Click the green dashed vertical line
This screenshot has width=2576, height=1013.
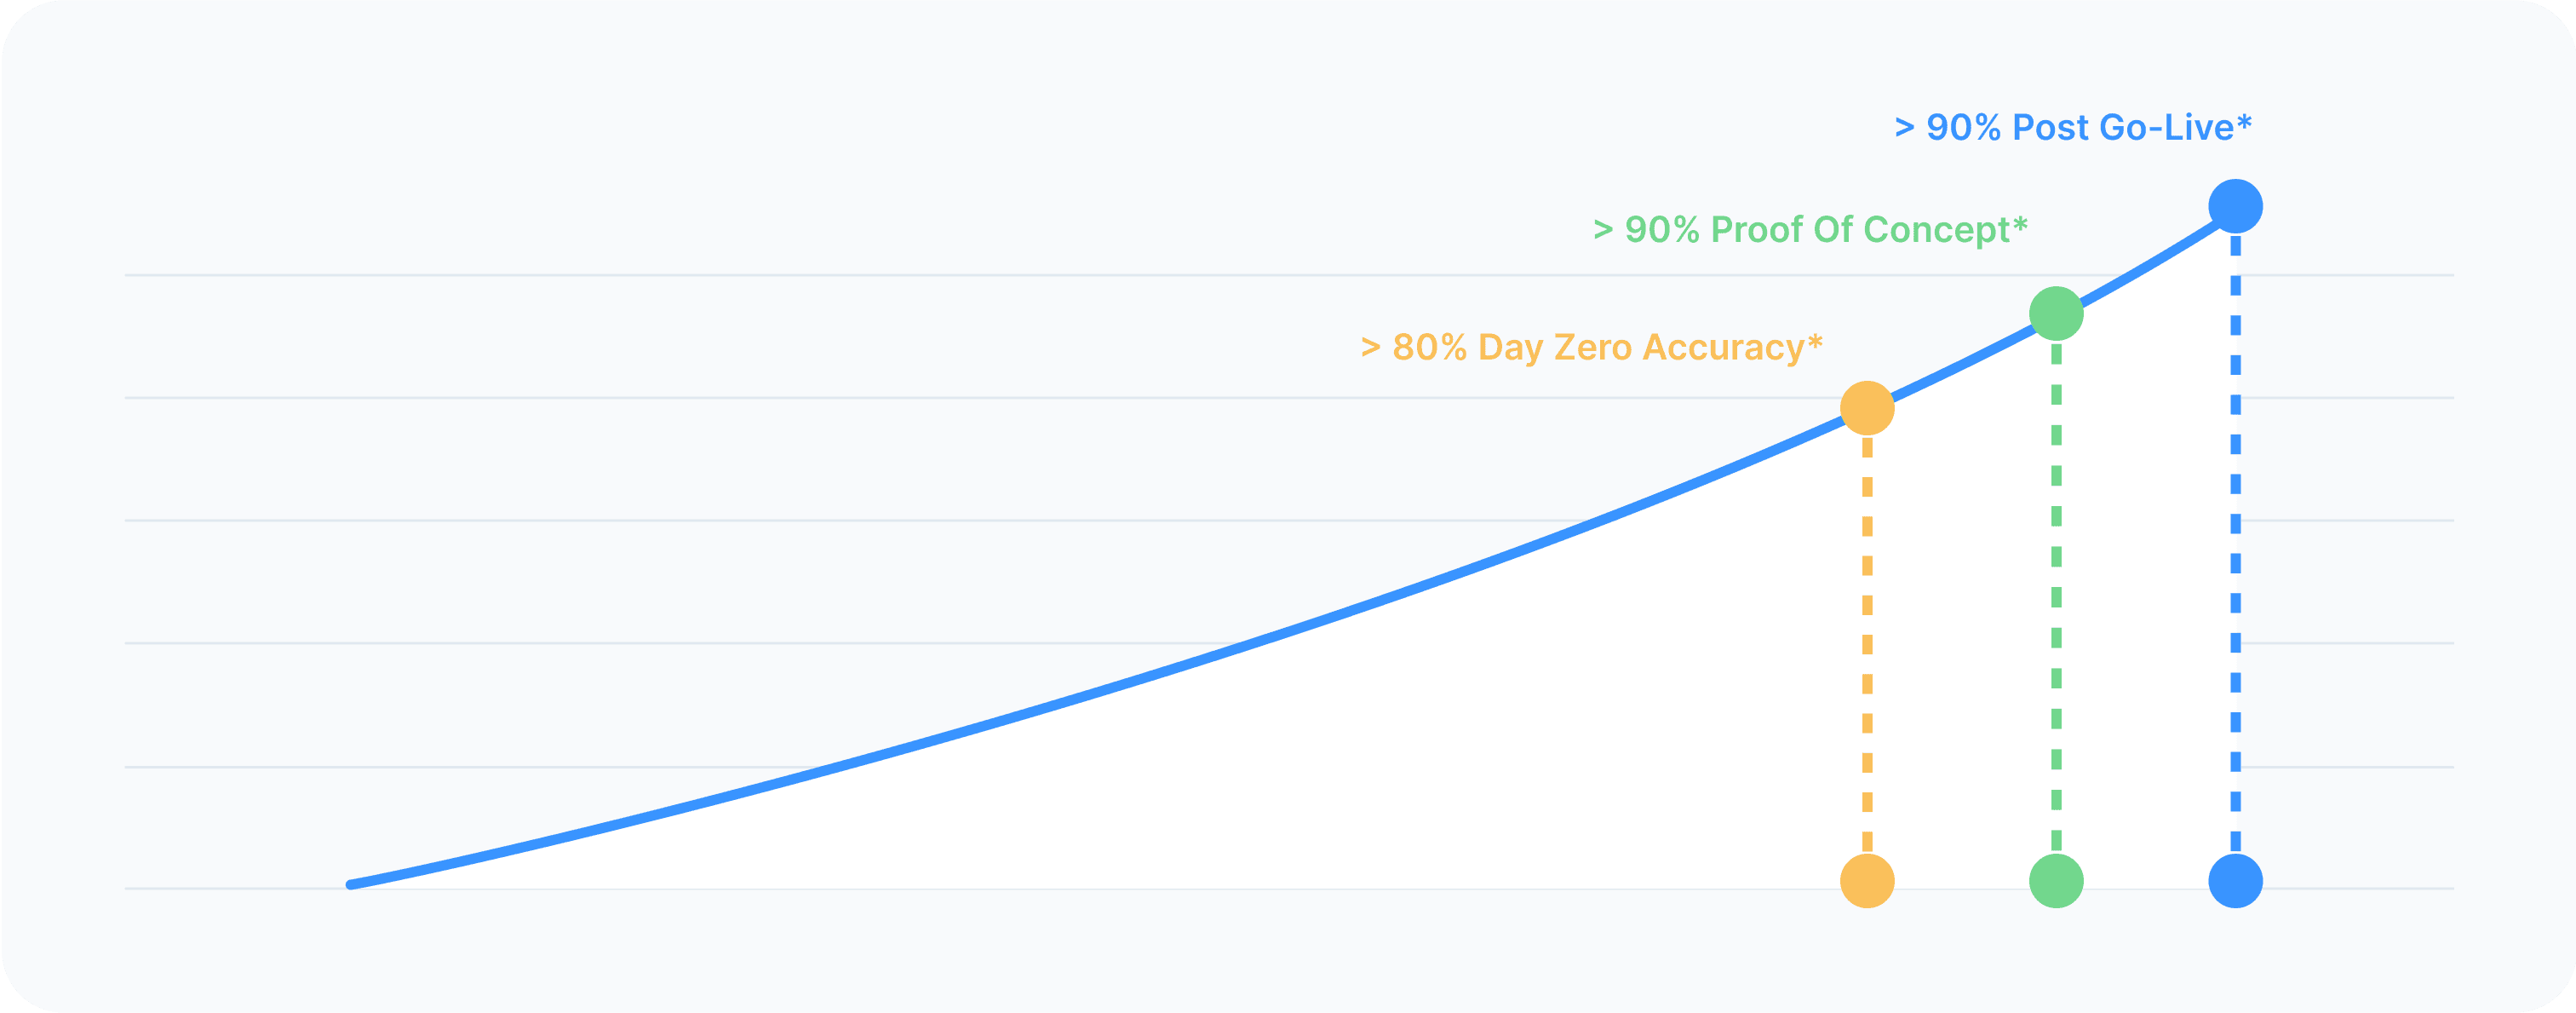[2056, 600]
